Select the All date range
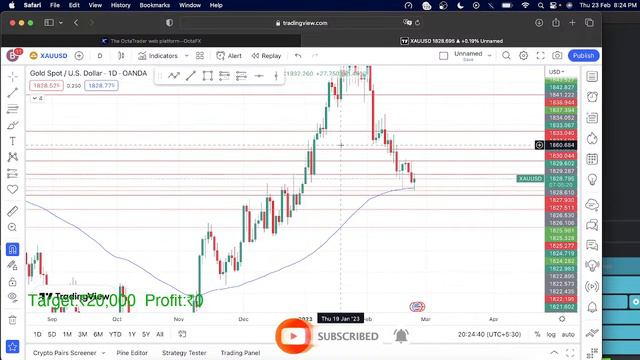640x360 pixels. tap(160, 334)
